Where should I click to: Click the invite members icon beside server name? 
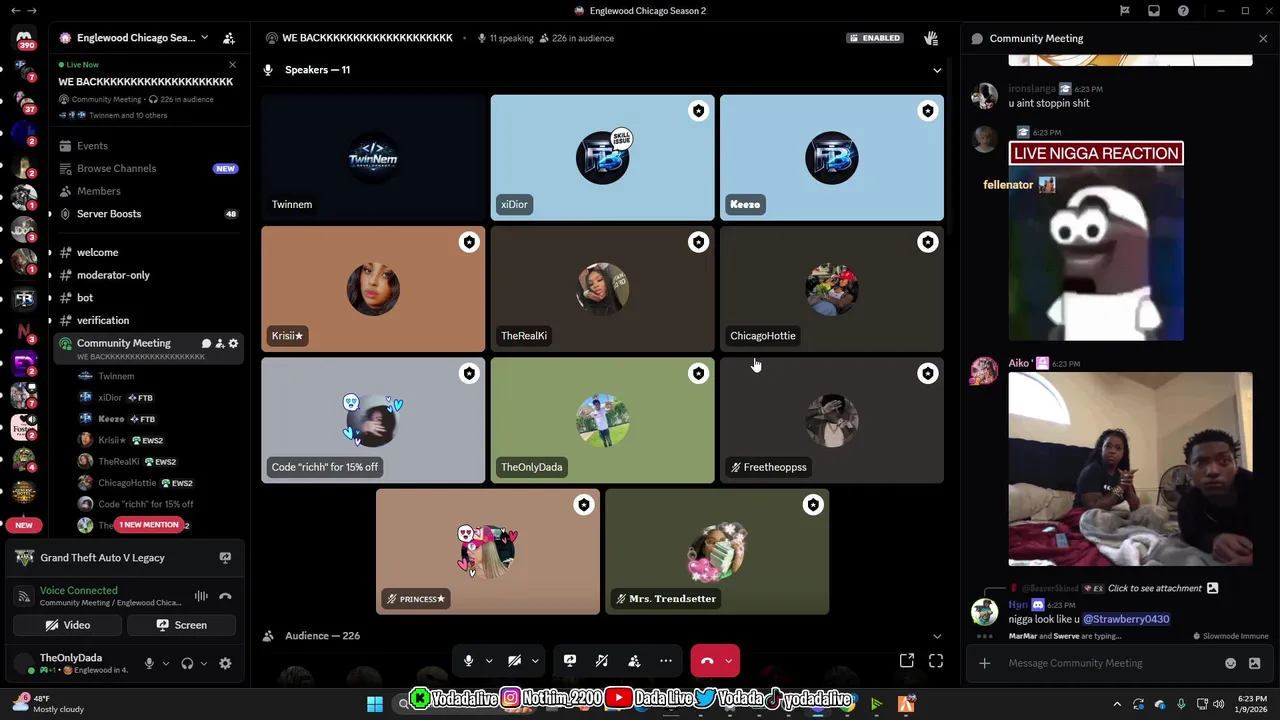click(x=229, y=38)
